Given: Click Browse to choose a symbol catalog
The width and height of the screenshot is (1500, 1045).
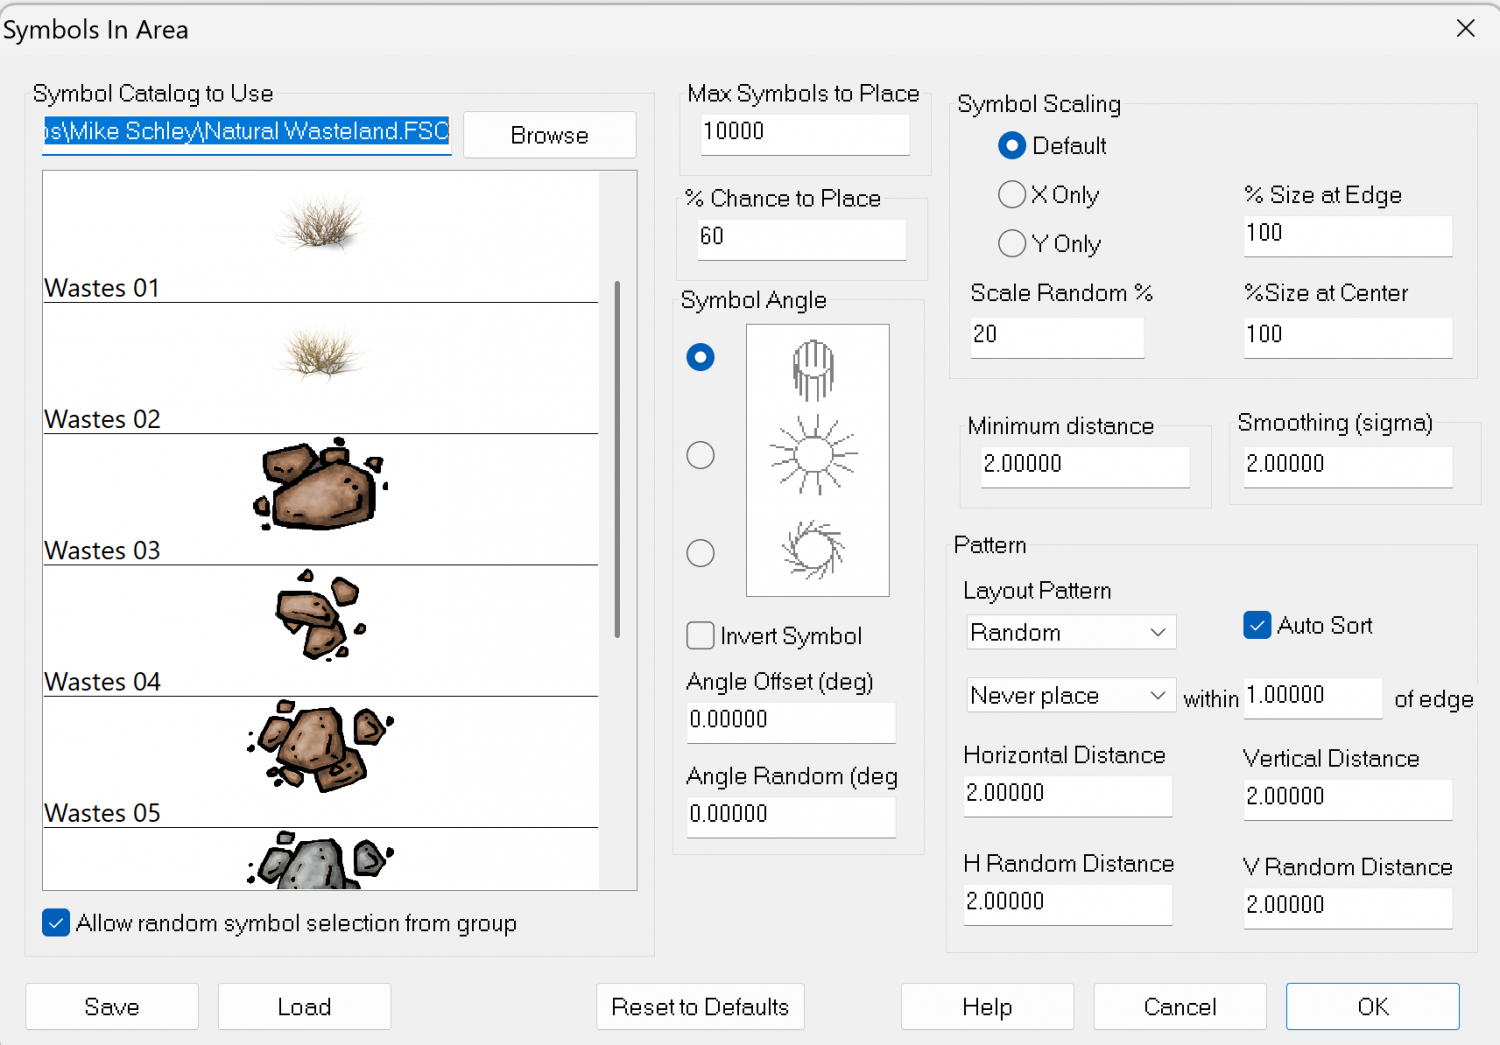Looking at the screenshot, I should click(x=549, y=135).
